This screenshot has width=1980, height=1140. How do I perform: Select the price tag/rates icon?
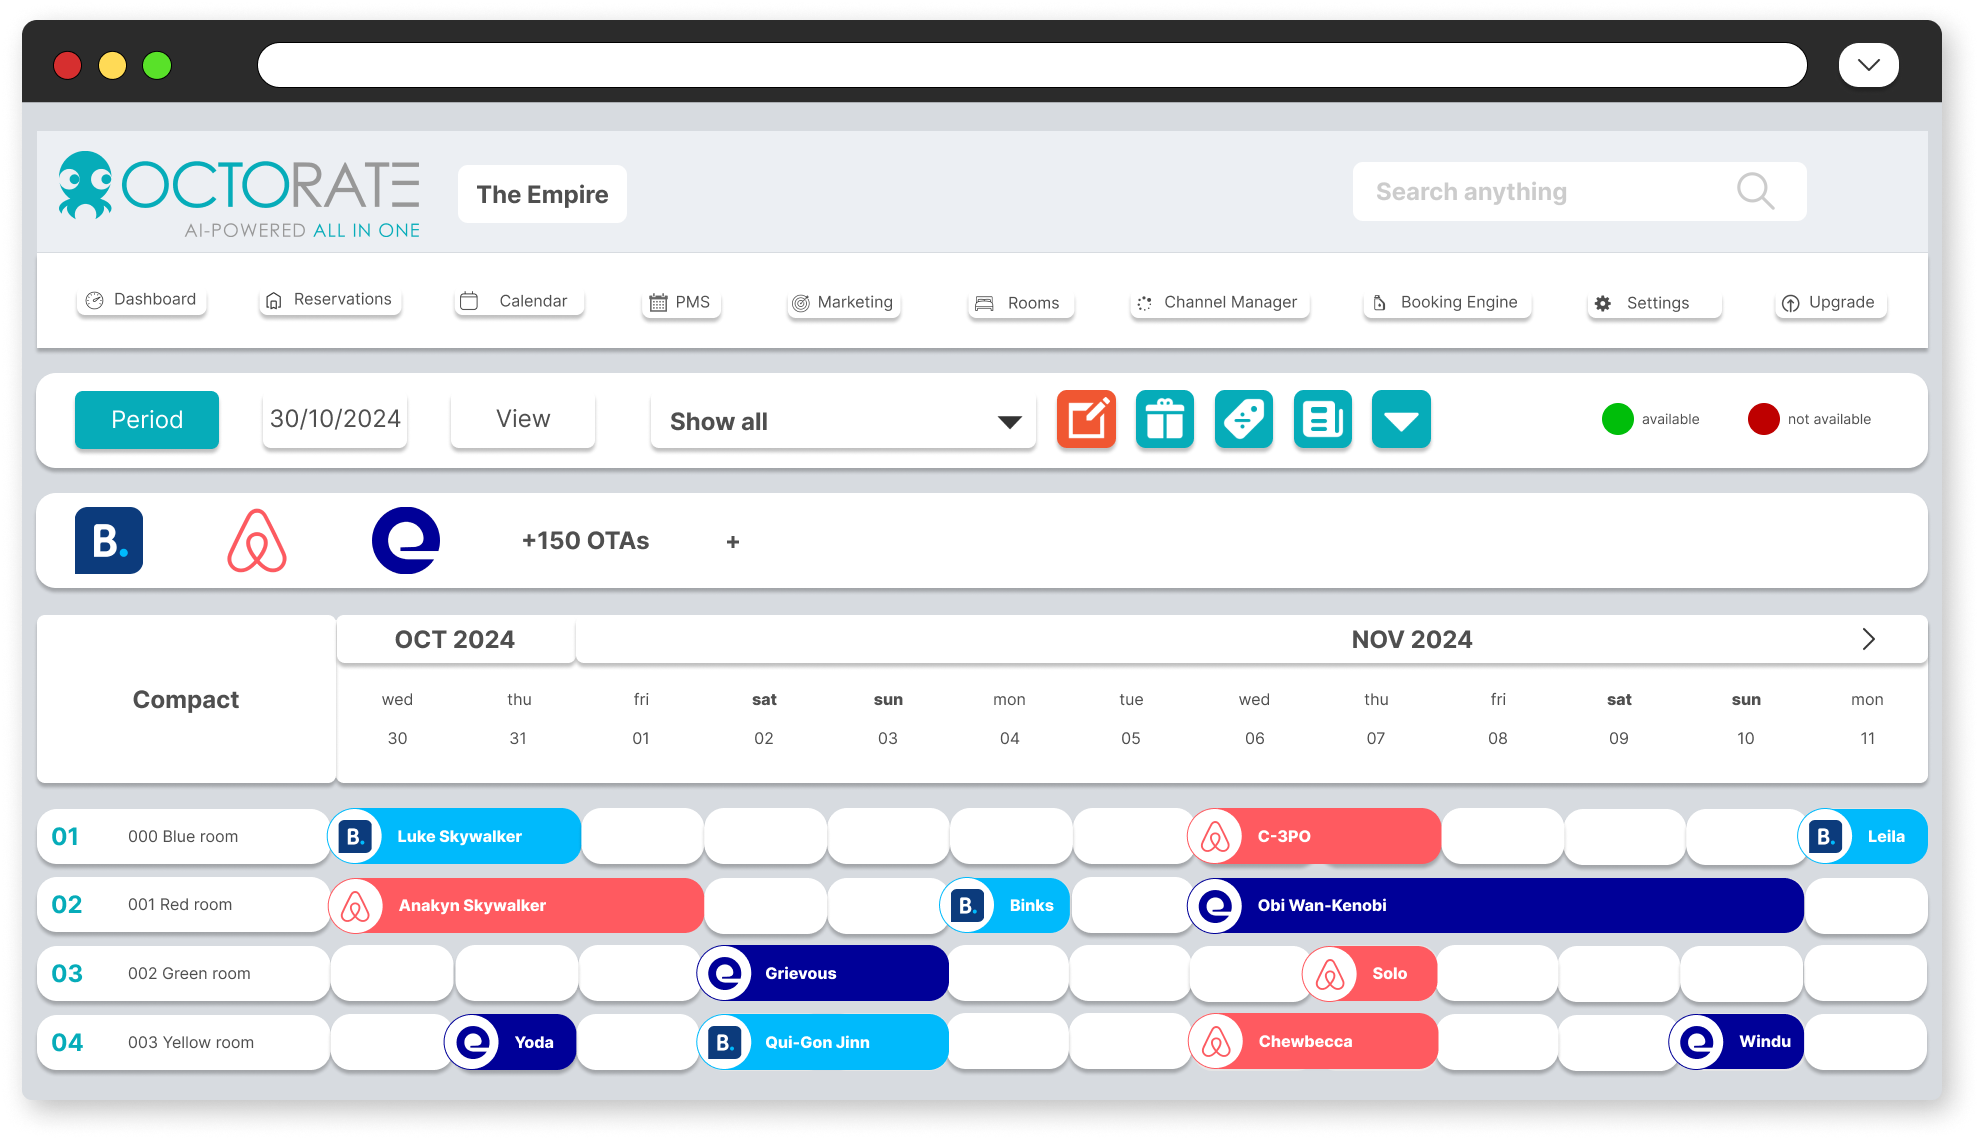(1243, 419)
